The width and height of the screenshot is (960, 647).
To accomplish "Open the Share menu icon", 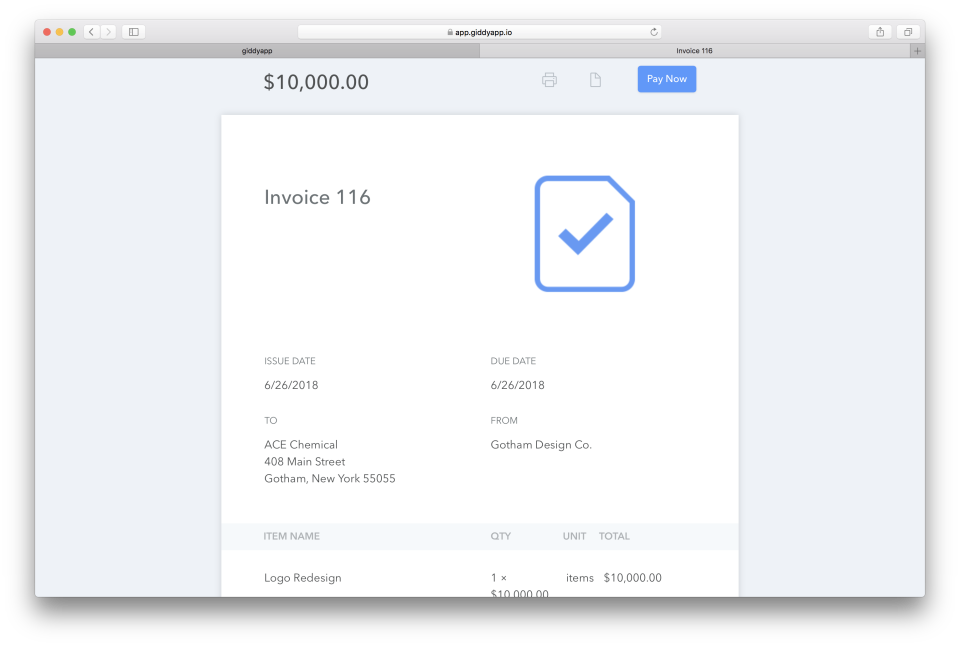I will (x=880, y=32).
